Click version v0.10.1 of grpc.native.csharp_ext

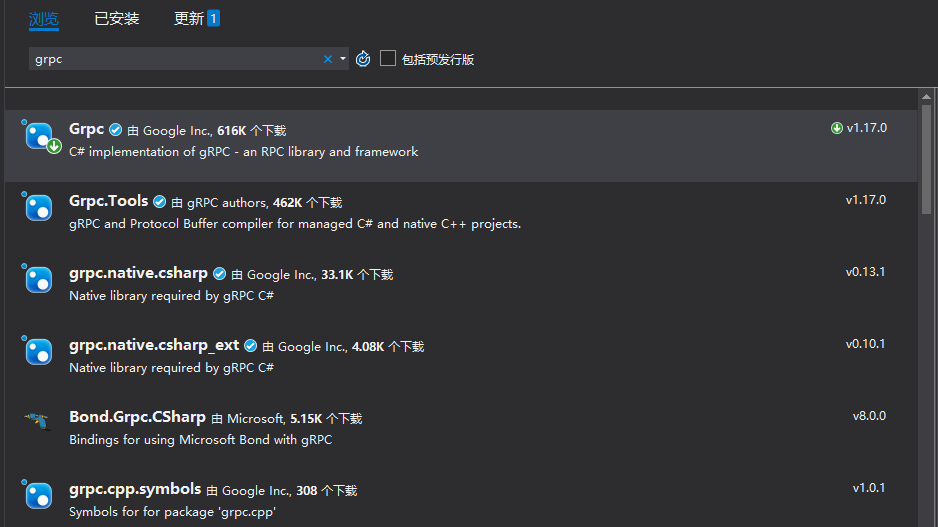(865, 344)
